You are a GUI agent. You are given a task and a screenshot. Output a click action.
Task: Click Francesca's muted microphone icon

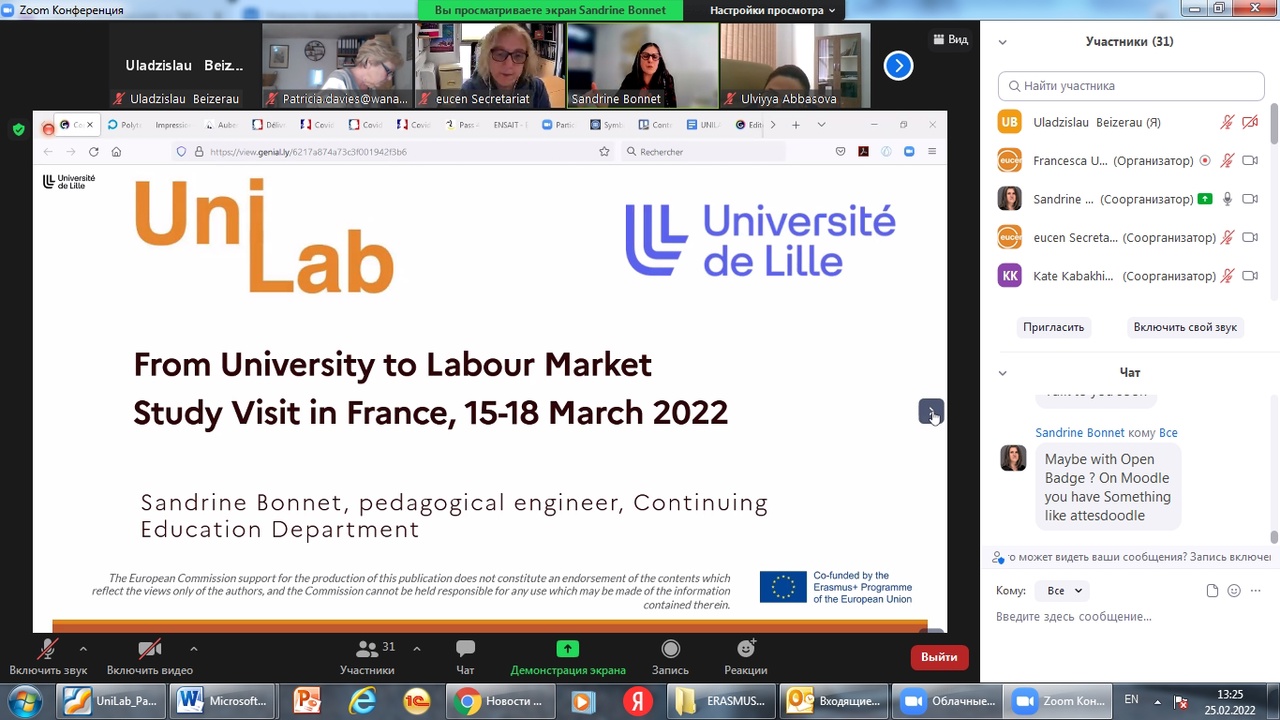tap(1227, 160)
